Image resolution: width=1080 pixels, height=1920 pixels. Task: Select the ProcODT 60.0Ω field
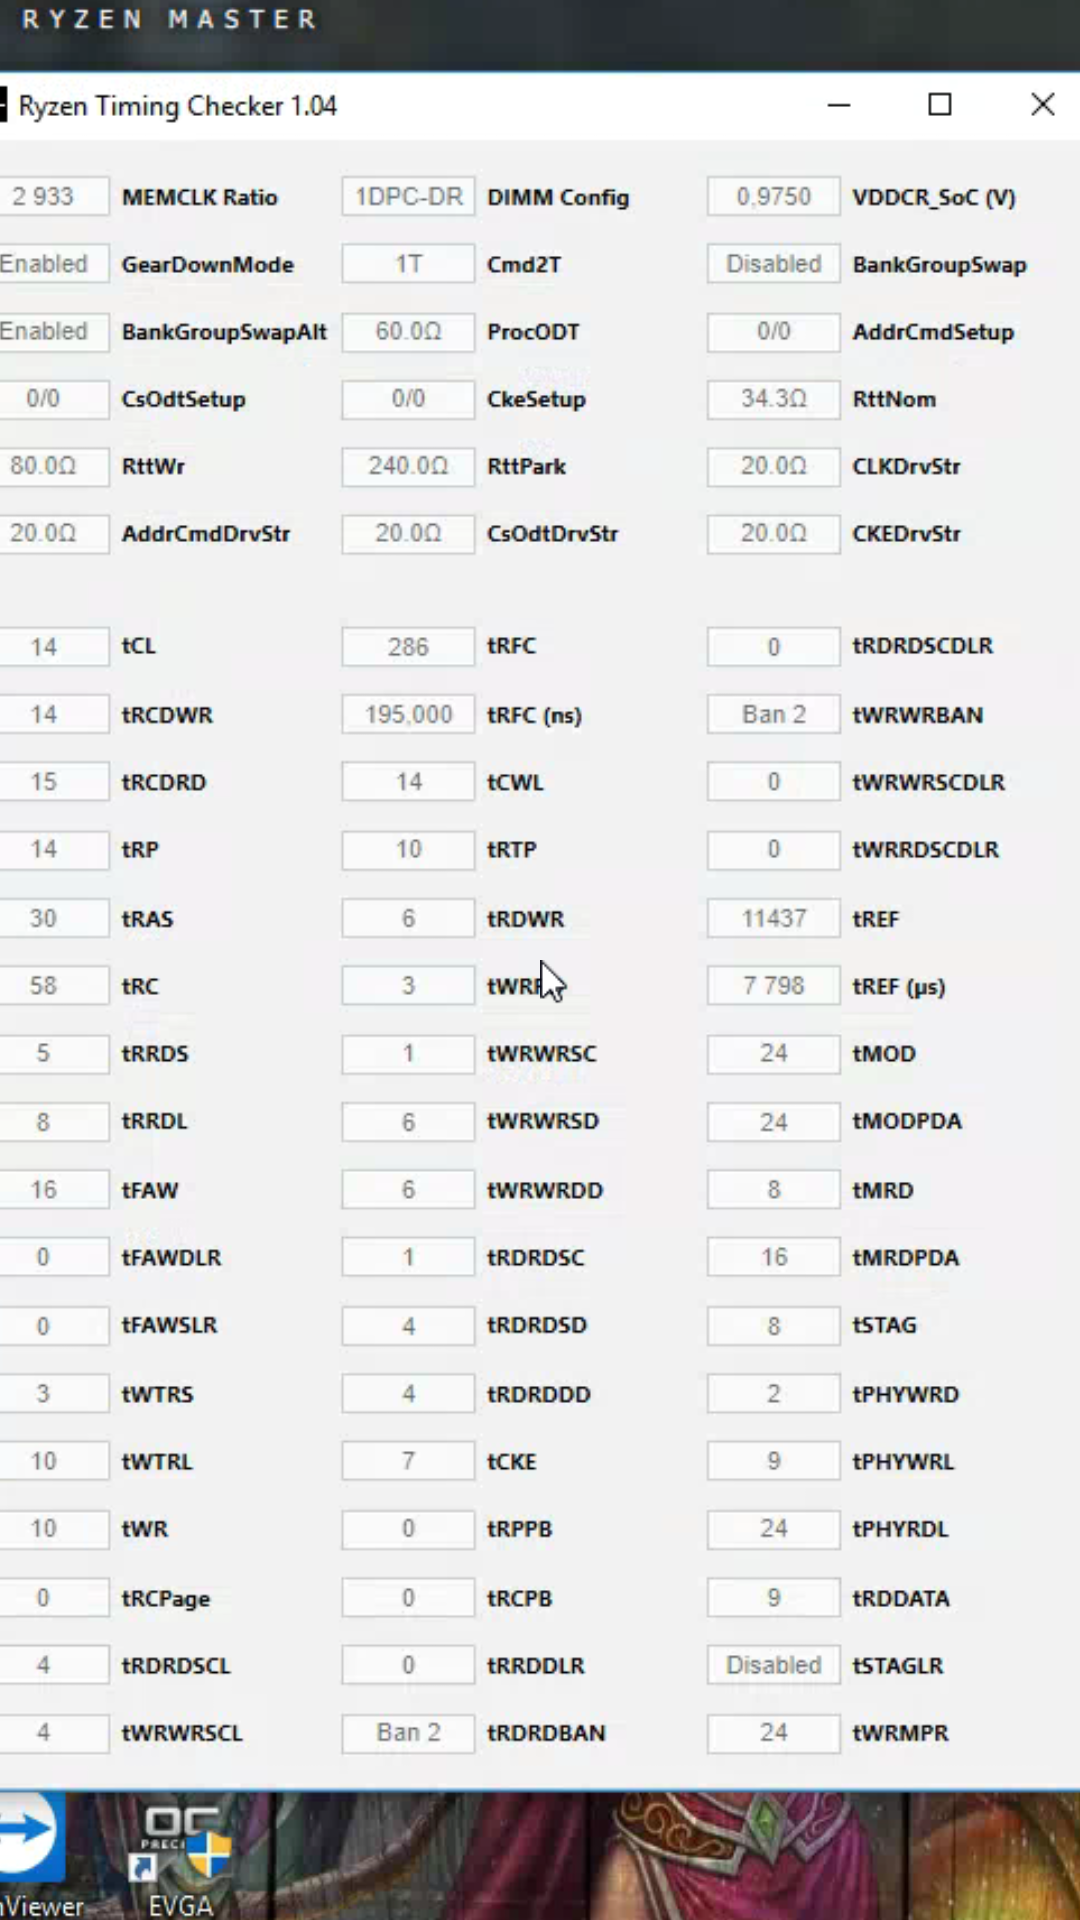pos(408,331)
